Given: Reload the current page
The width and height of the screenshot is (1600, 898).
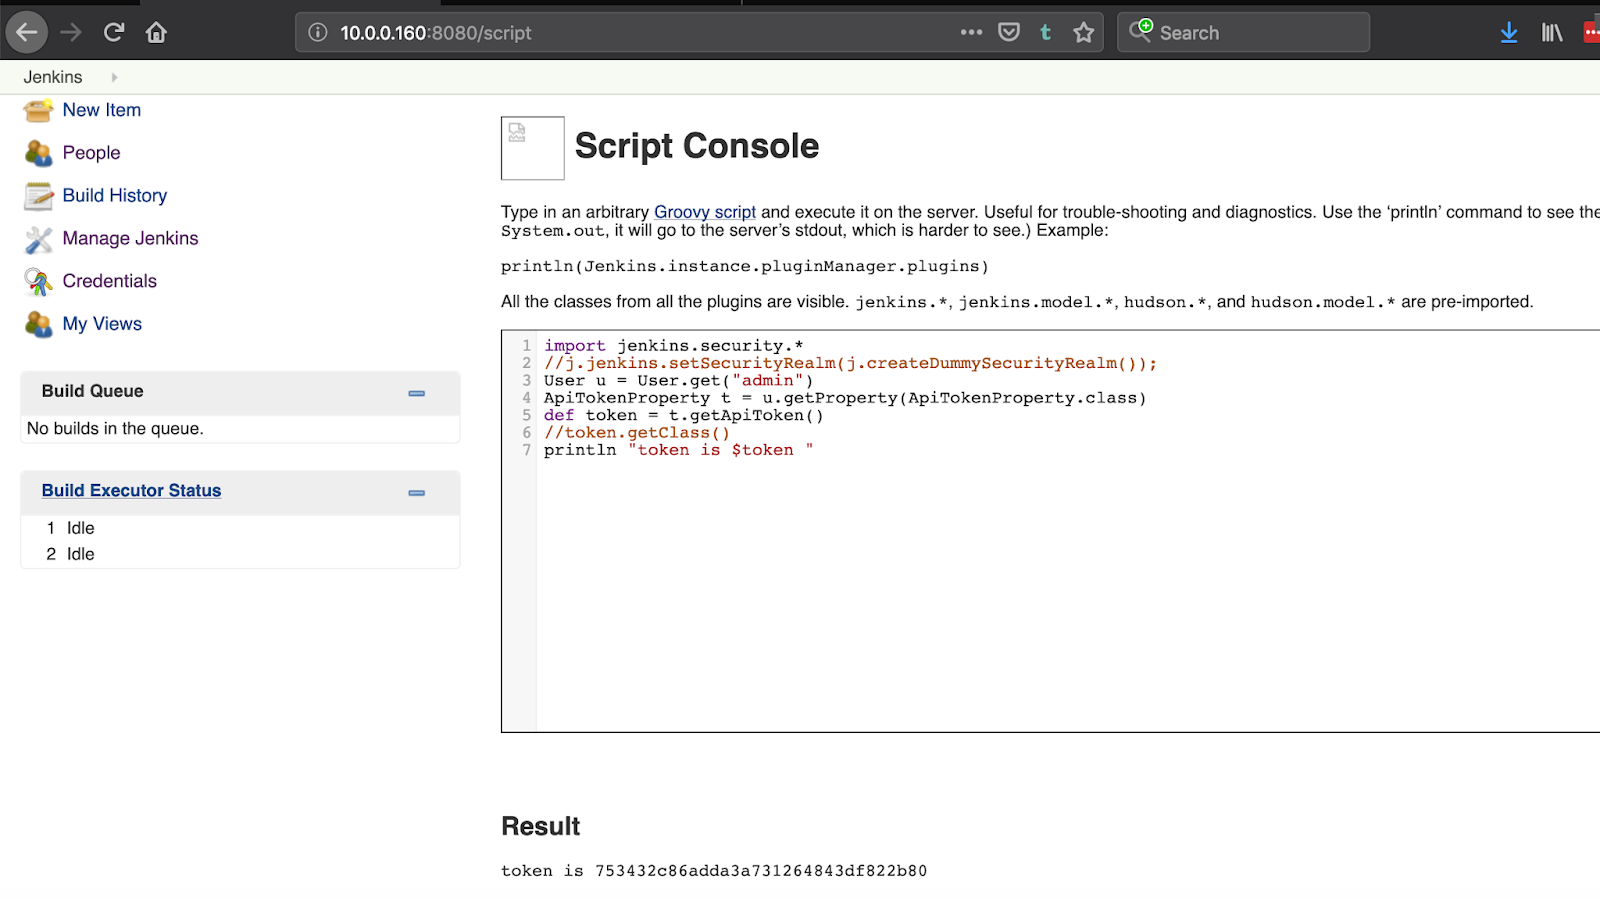Looking at the screenshot, I should [114, 32].
